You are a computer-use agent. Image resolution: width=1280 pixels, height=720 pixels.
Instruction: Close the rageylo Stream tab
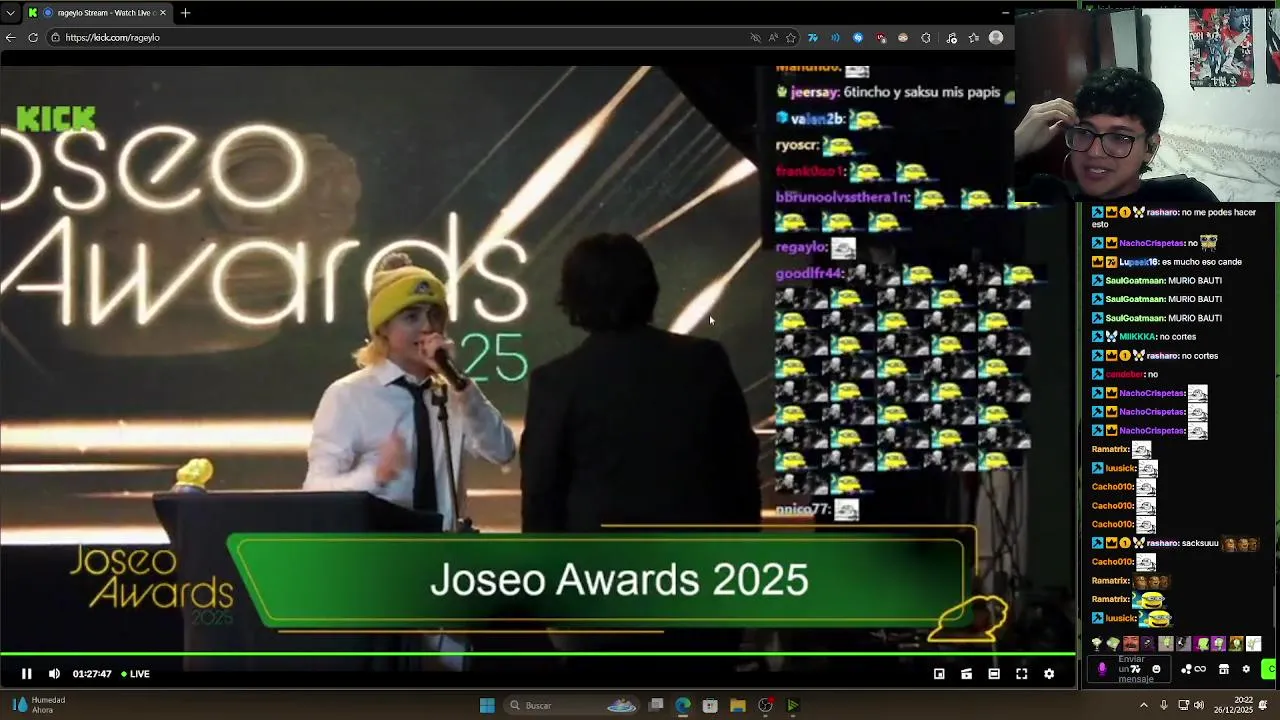(x=163, y=13)
